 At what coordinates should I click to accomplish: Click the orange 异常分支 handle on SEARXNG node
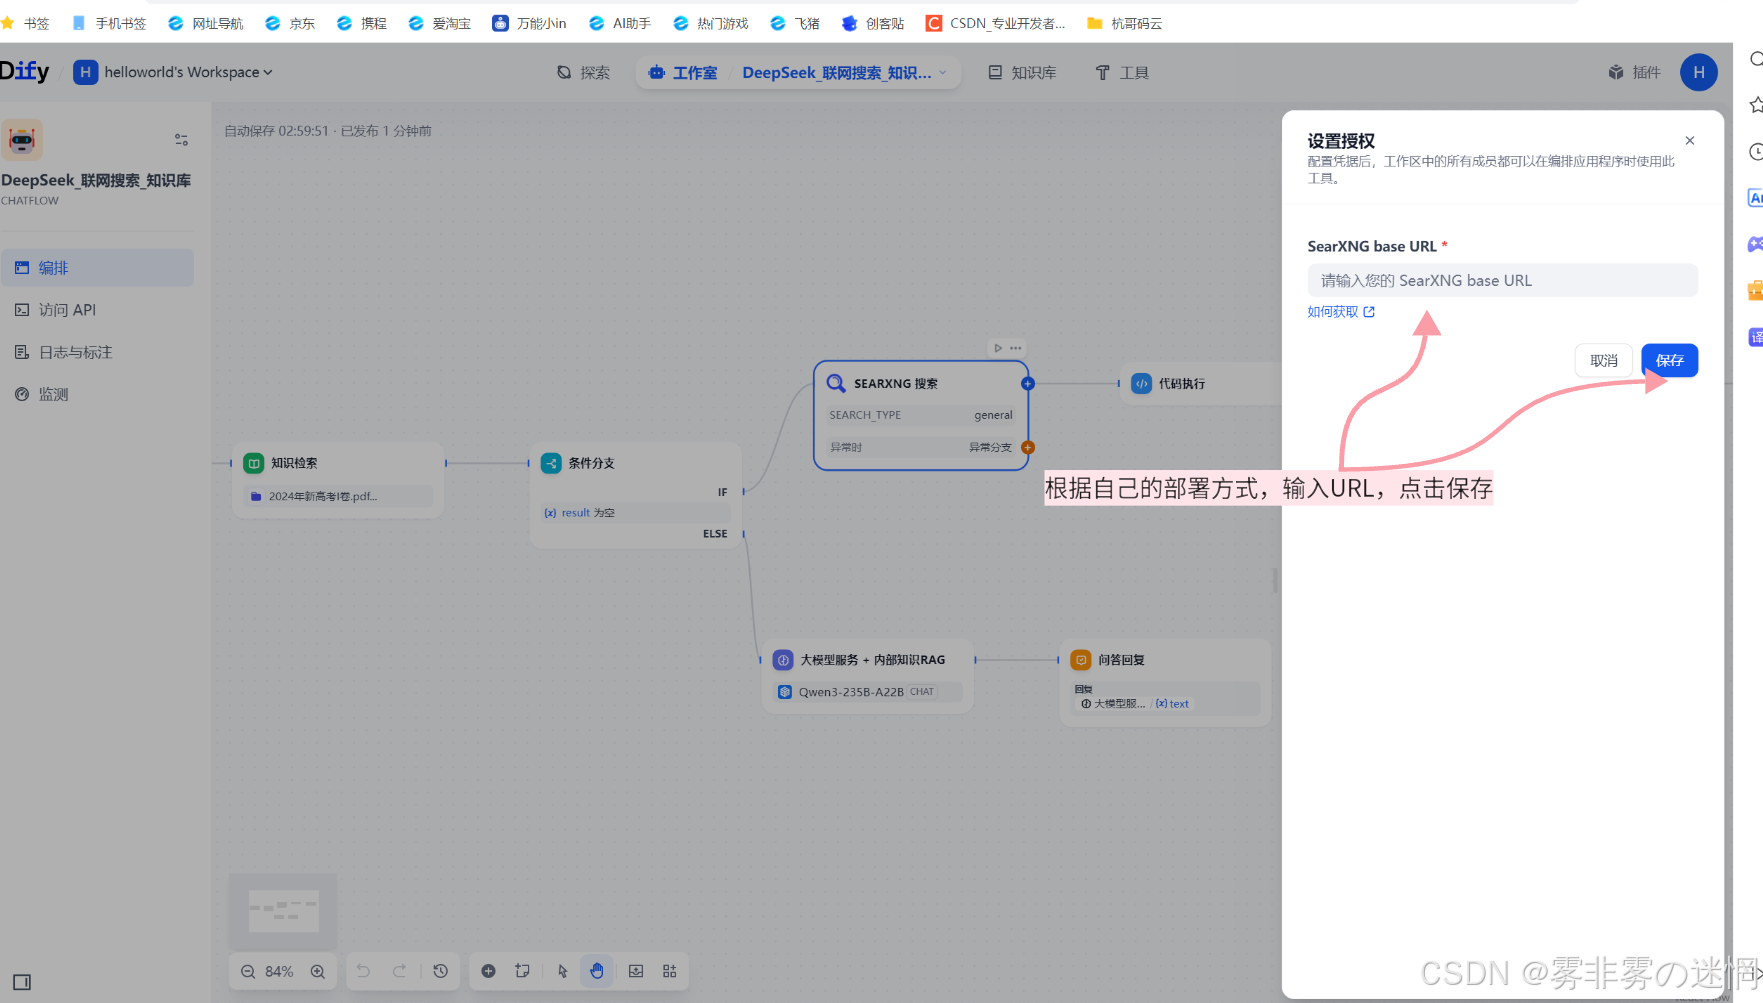(x=1027, y=447)
